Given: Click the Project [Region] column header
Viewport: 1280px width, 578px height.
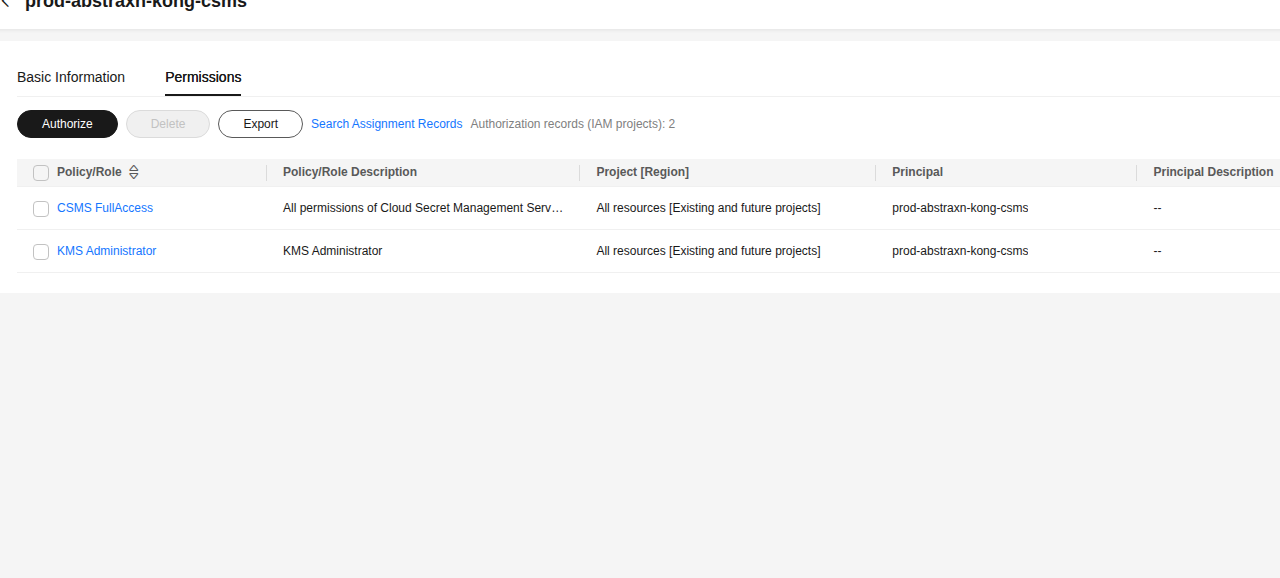Looking at the screenshot, I should [x=642, y=172].
